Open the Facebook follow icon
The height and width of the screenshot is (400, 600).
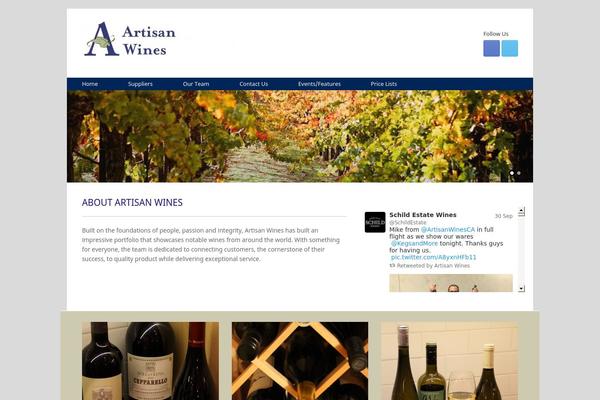[x=491, y=48]
